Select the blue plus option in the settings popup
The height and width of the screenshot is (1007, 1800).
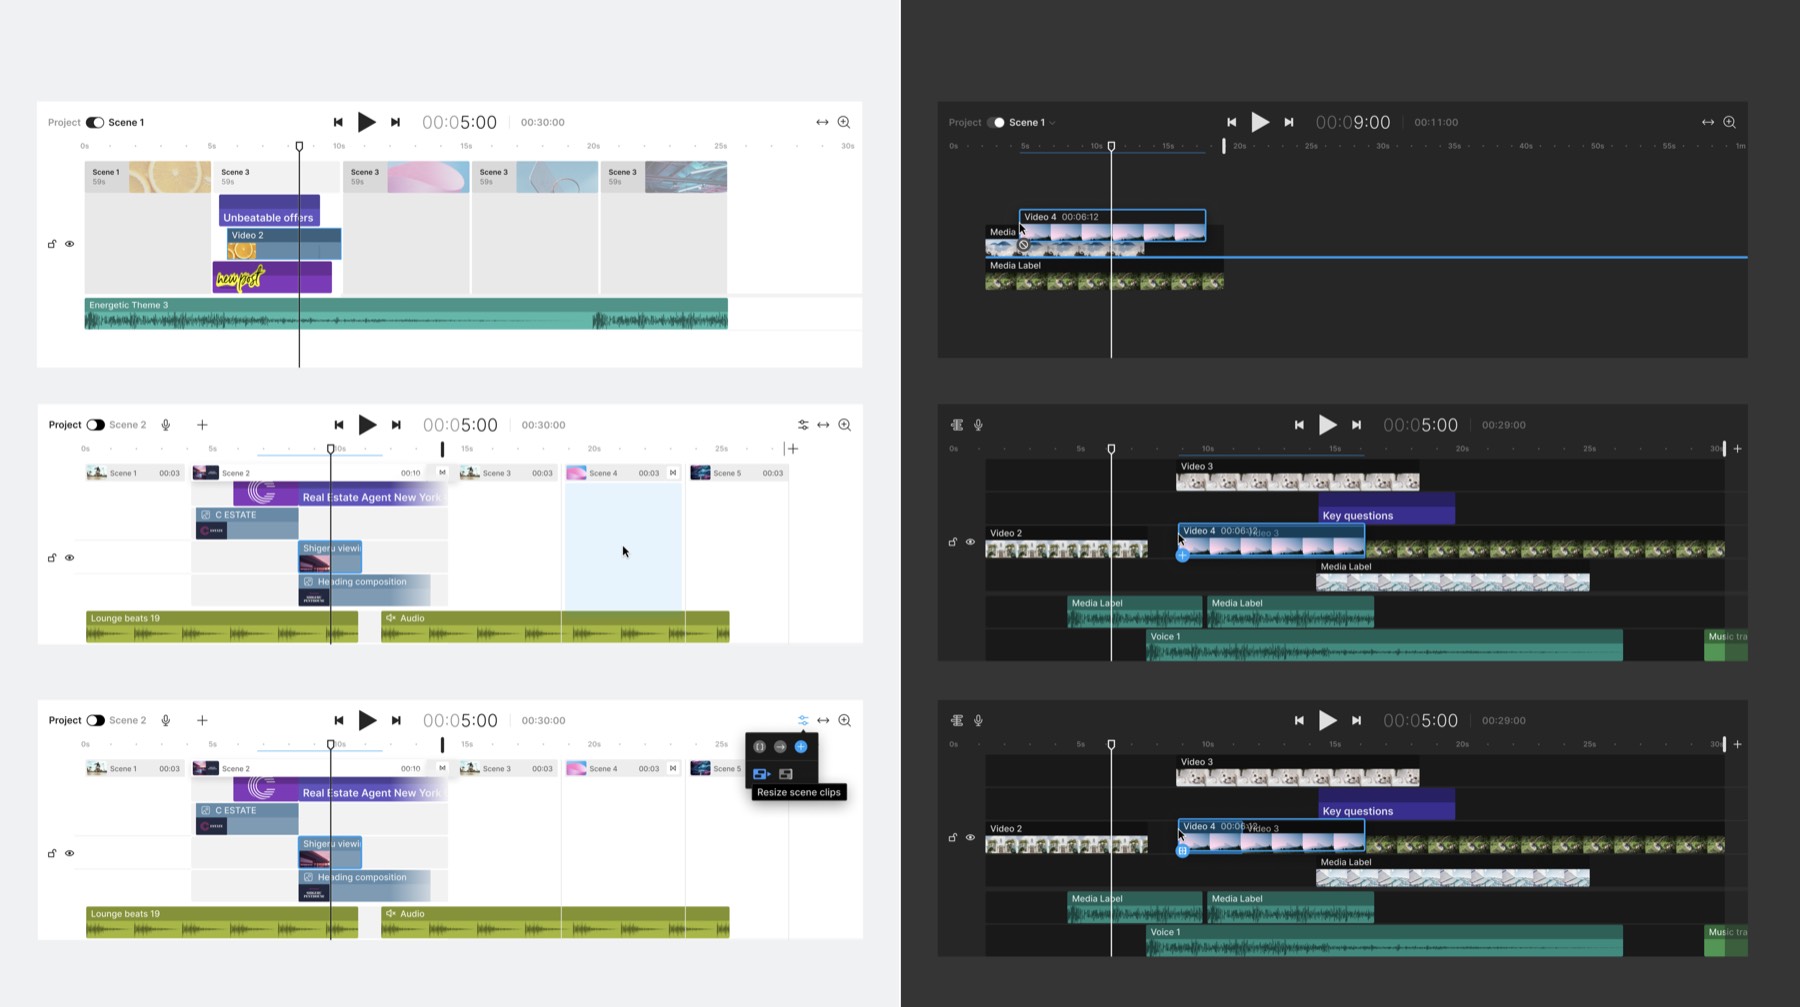(801, 747)
